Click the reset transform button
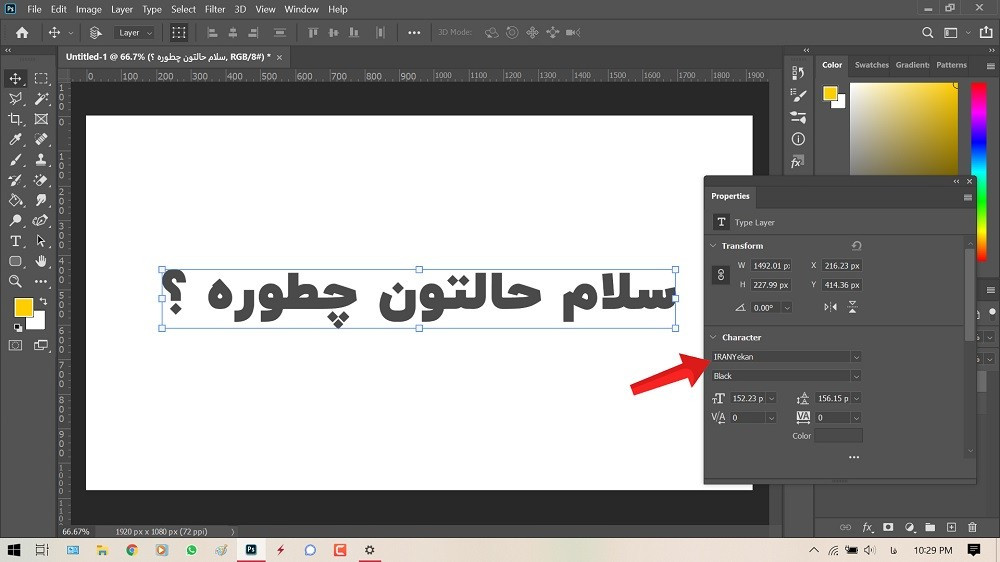 (857, 246)
